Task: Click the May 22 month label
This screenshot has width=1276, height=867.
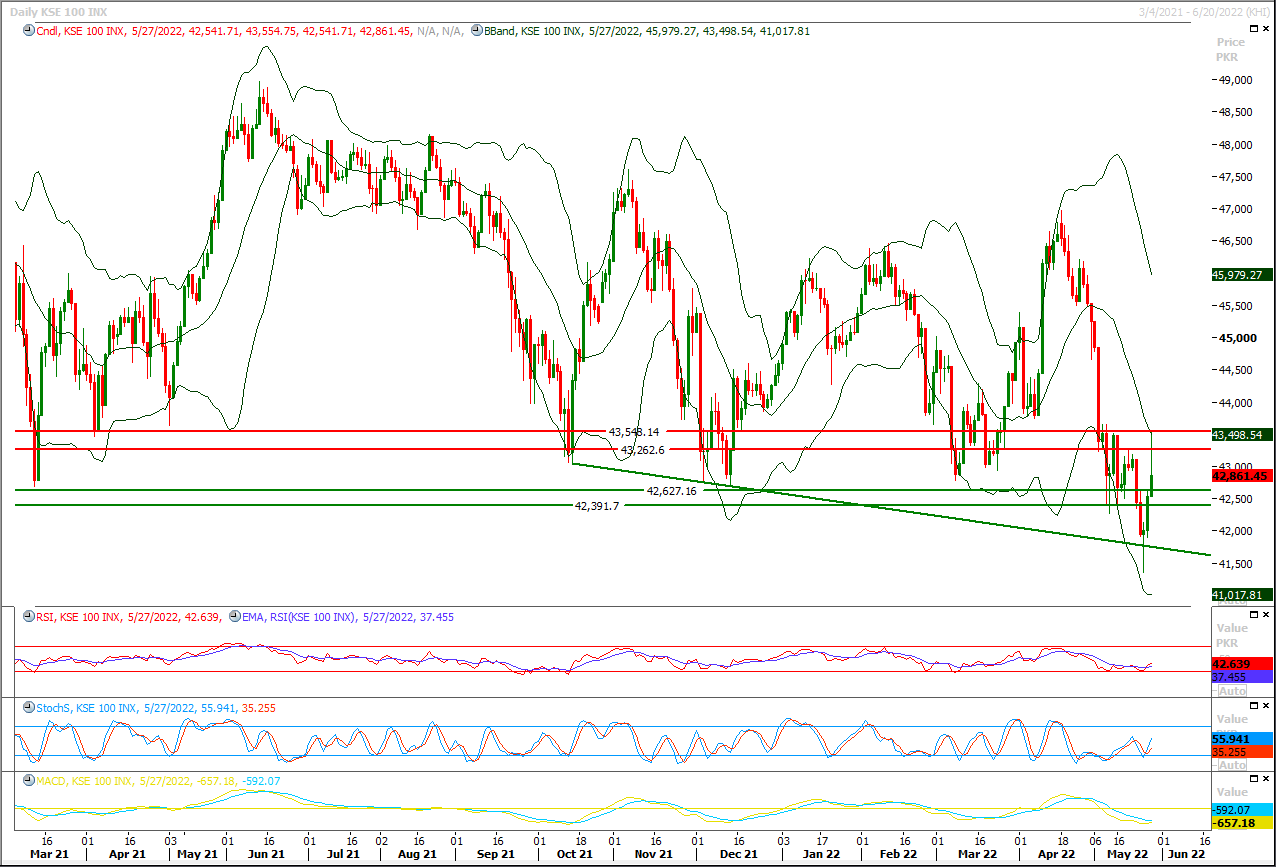Action: [x=1127, y=855]
